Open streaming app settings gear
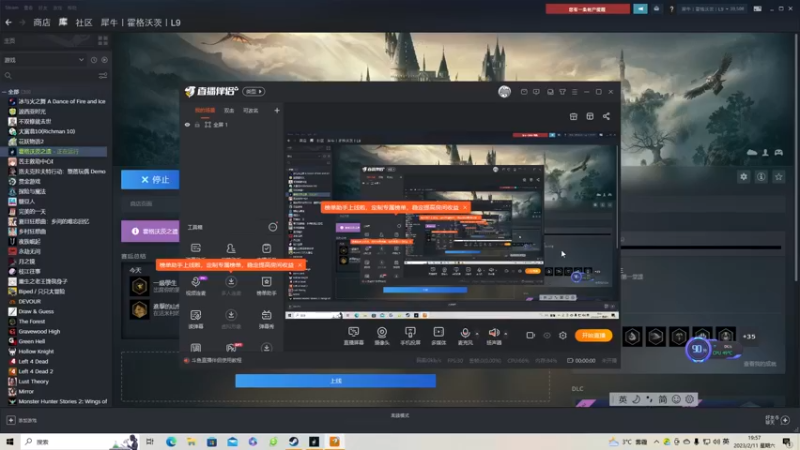Screen dimensions: 800x450 point(563,335)
